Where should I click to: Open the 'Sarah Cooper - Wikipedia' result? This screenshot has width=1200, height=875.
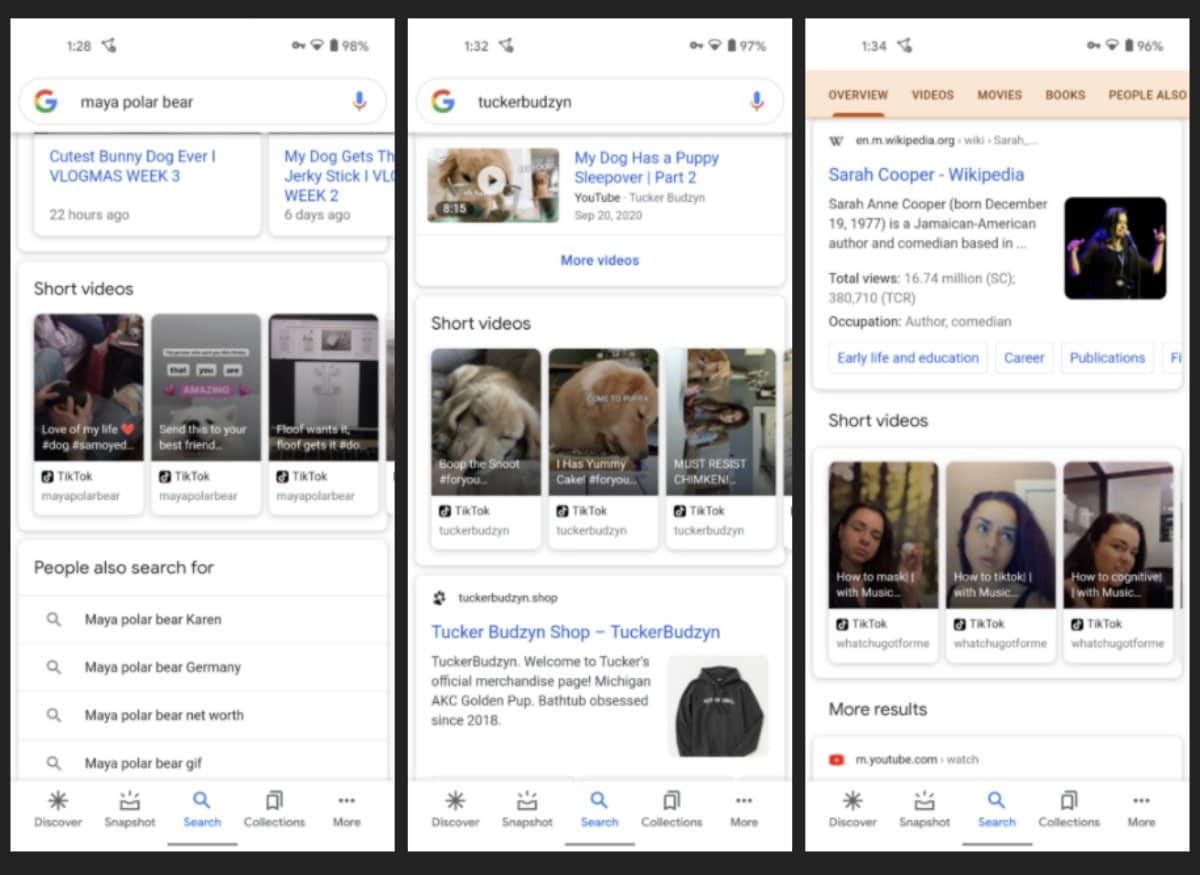pos(926,174)
